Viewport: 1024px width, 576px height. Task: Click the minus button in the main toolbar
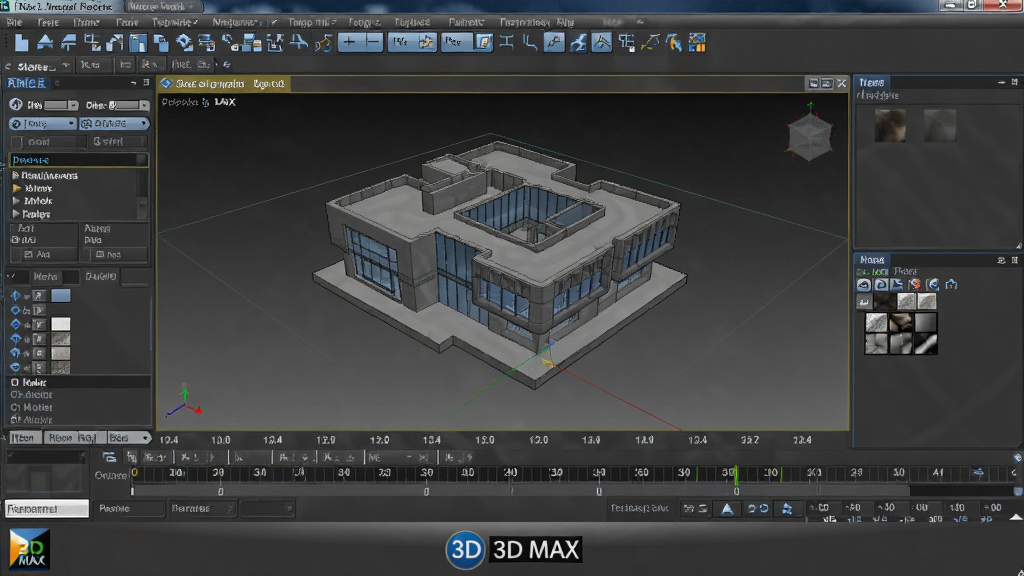[372, 43]
